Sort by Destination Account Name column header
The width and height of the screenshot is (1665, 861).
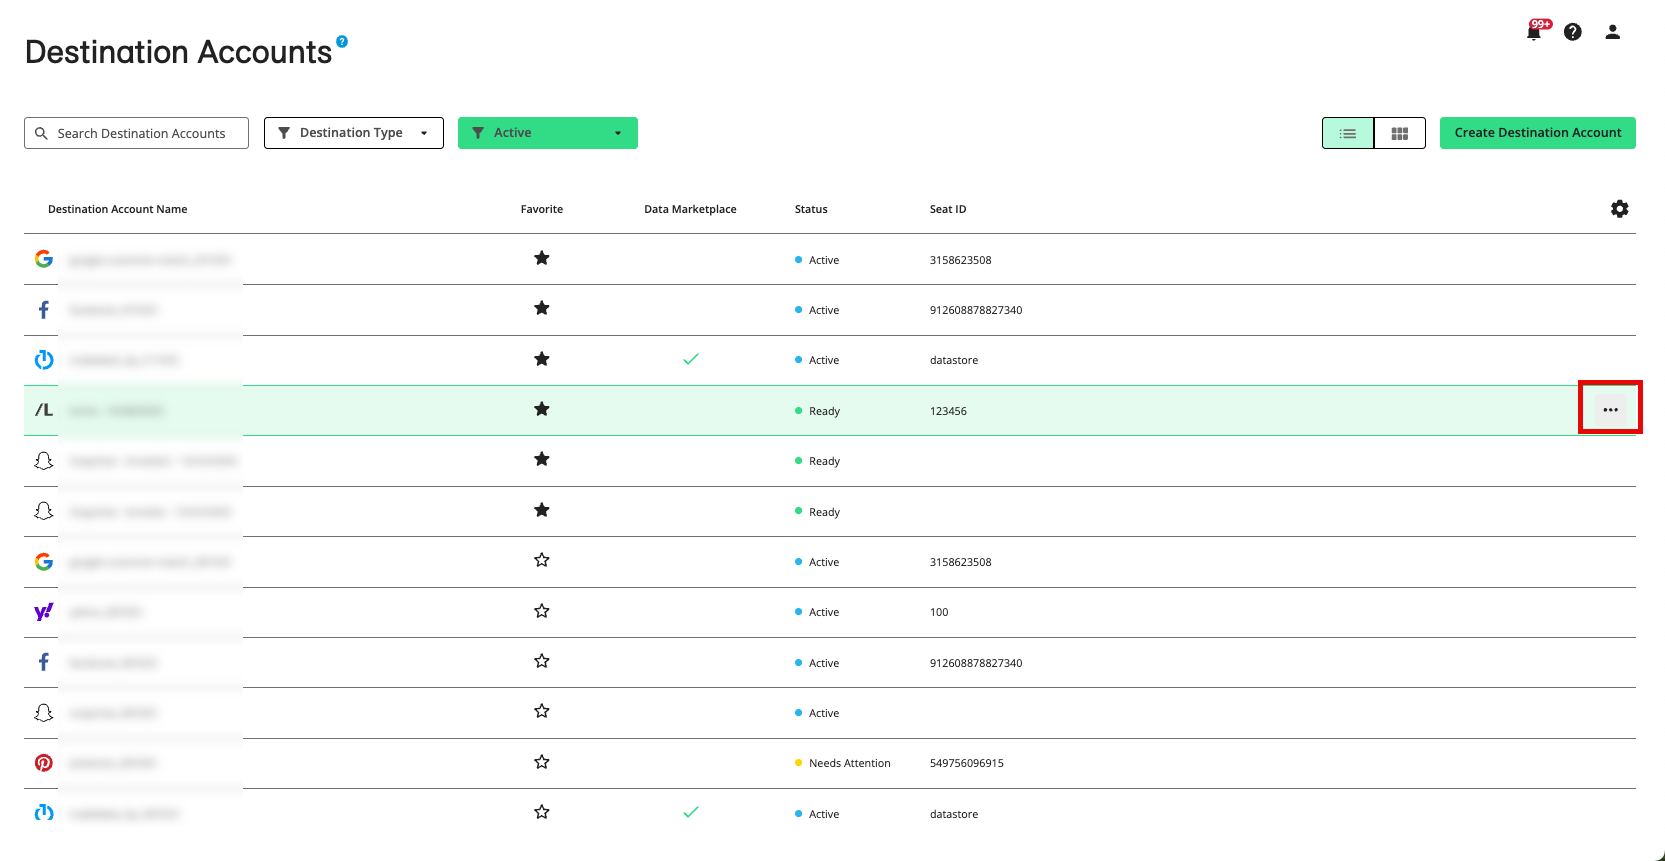click(118, 209)
